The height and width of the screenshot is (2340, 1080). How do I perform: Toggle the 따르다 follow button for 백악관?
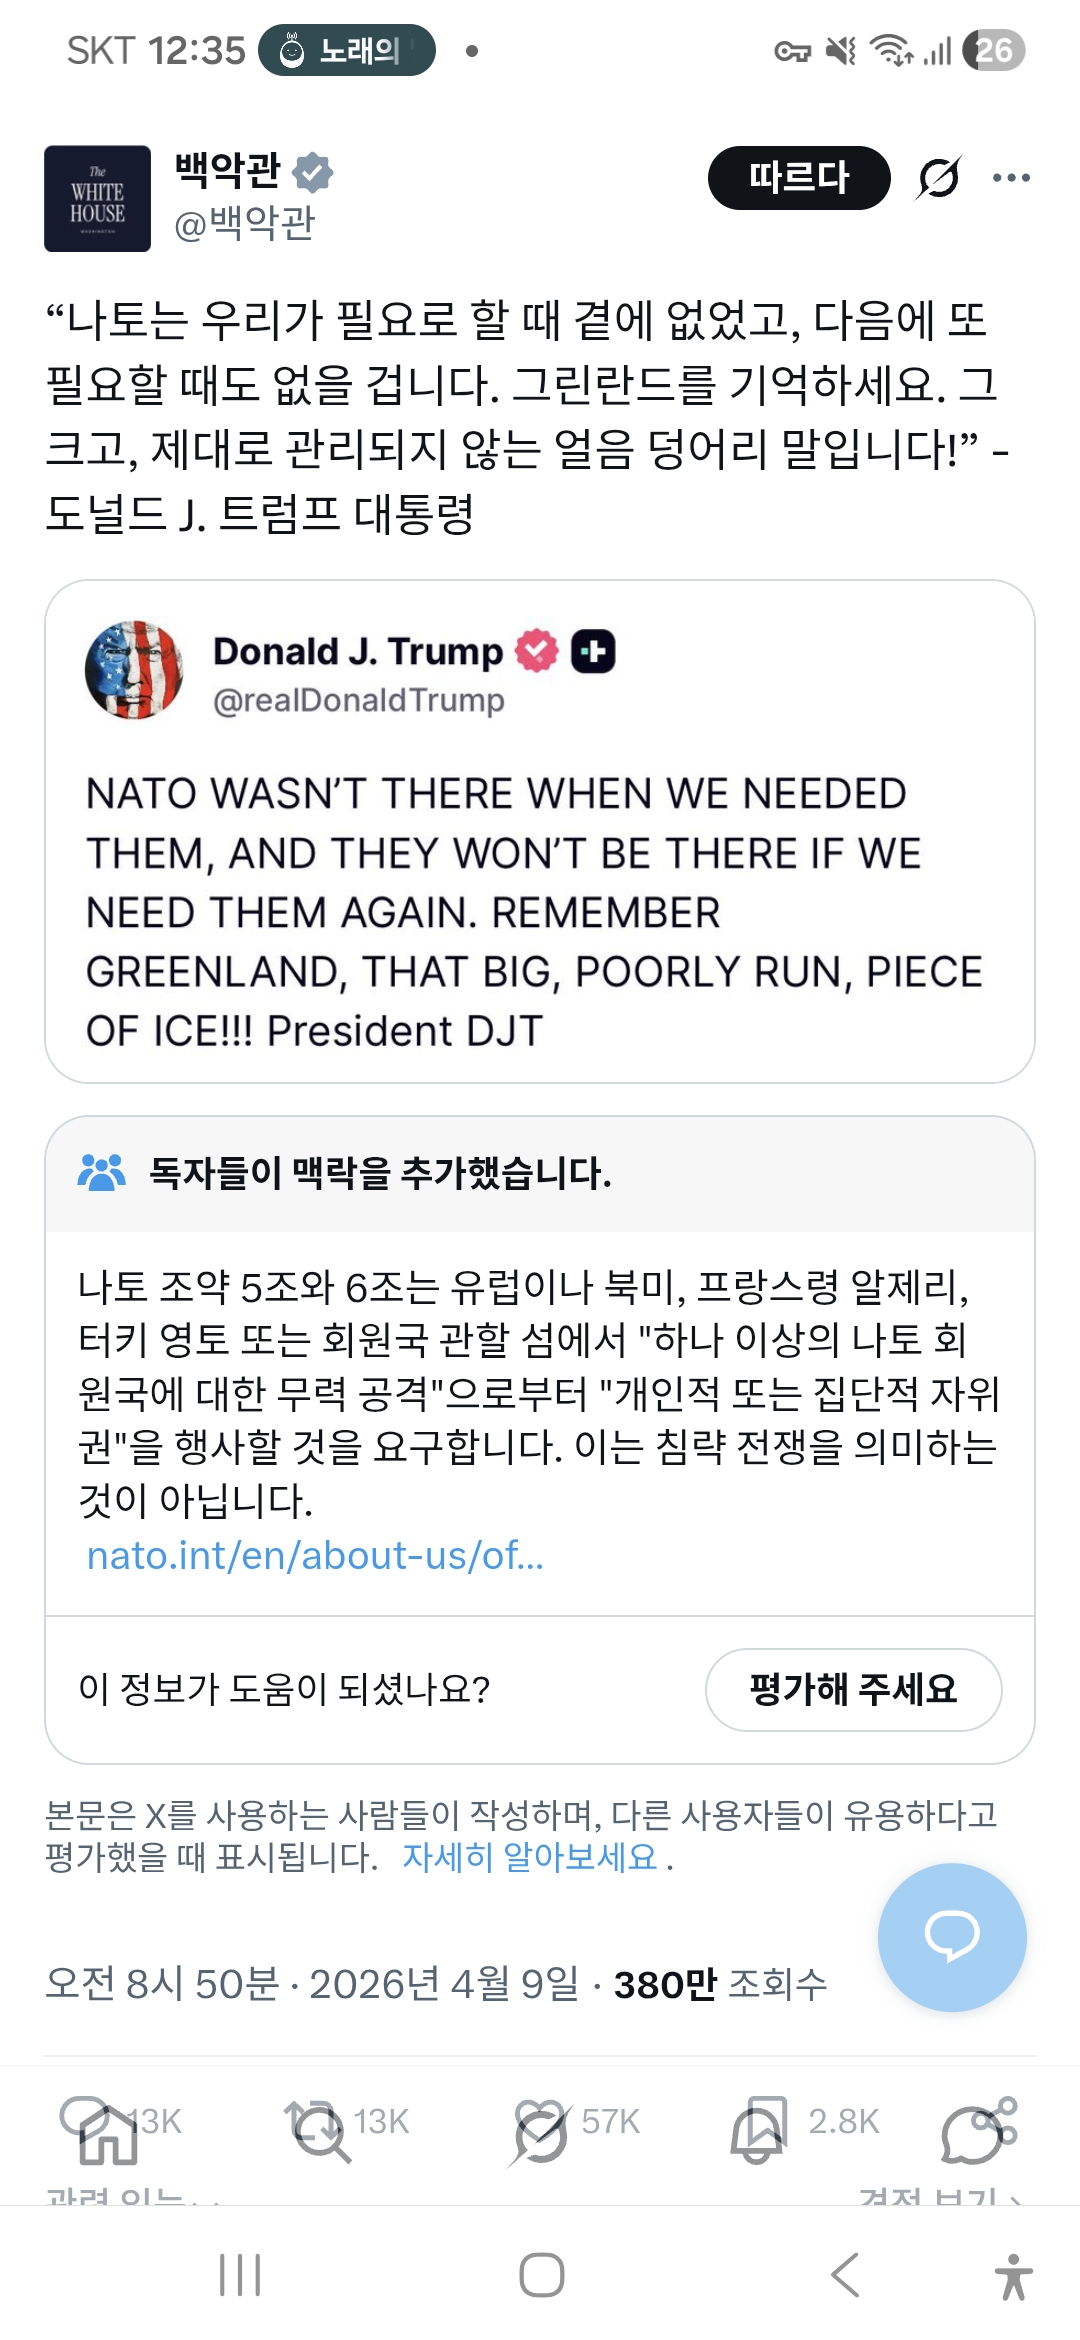point(798,178)
